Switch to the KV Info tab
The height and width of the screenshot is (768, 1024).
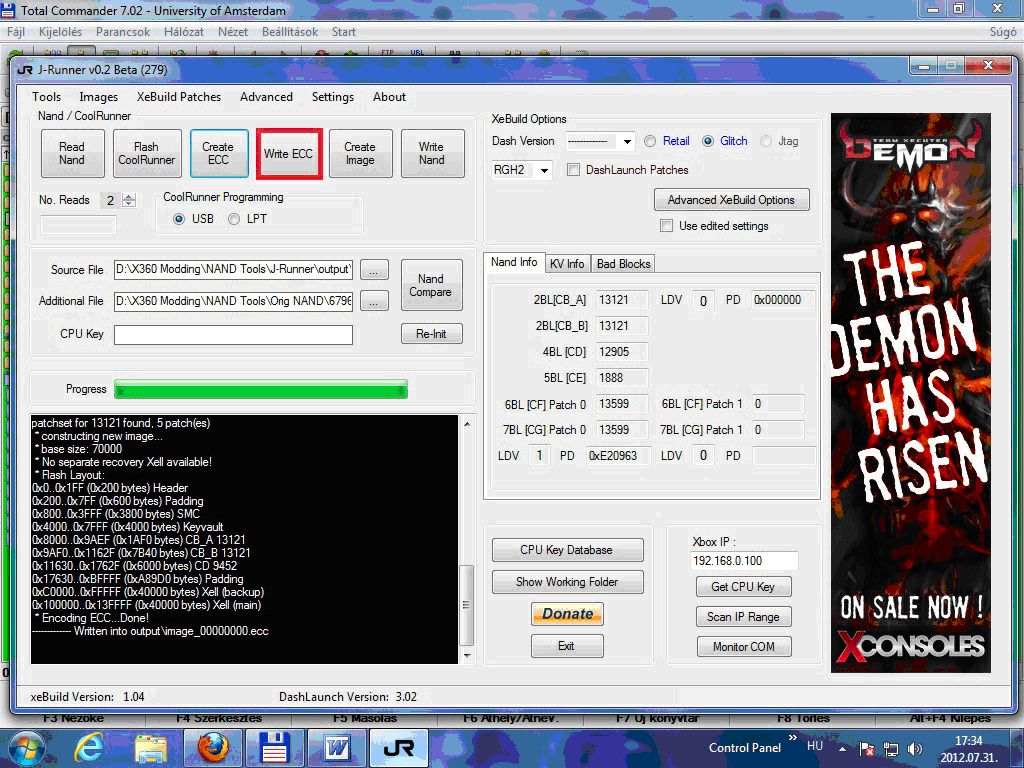(x=567, y=264)
